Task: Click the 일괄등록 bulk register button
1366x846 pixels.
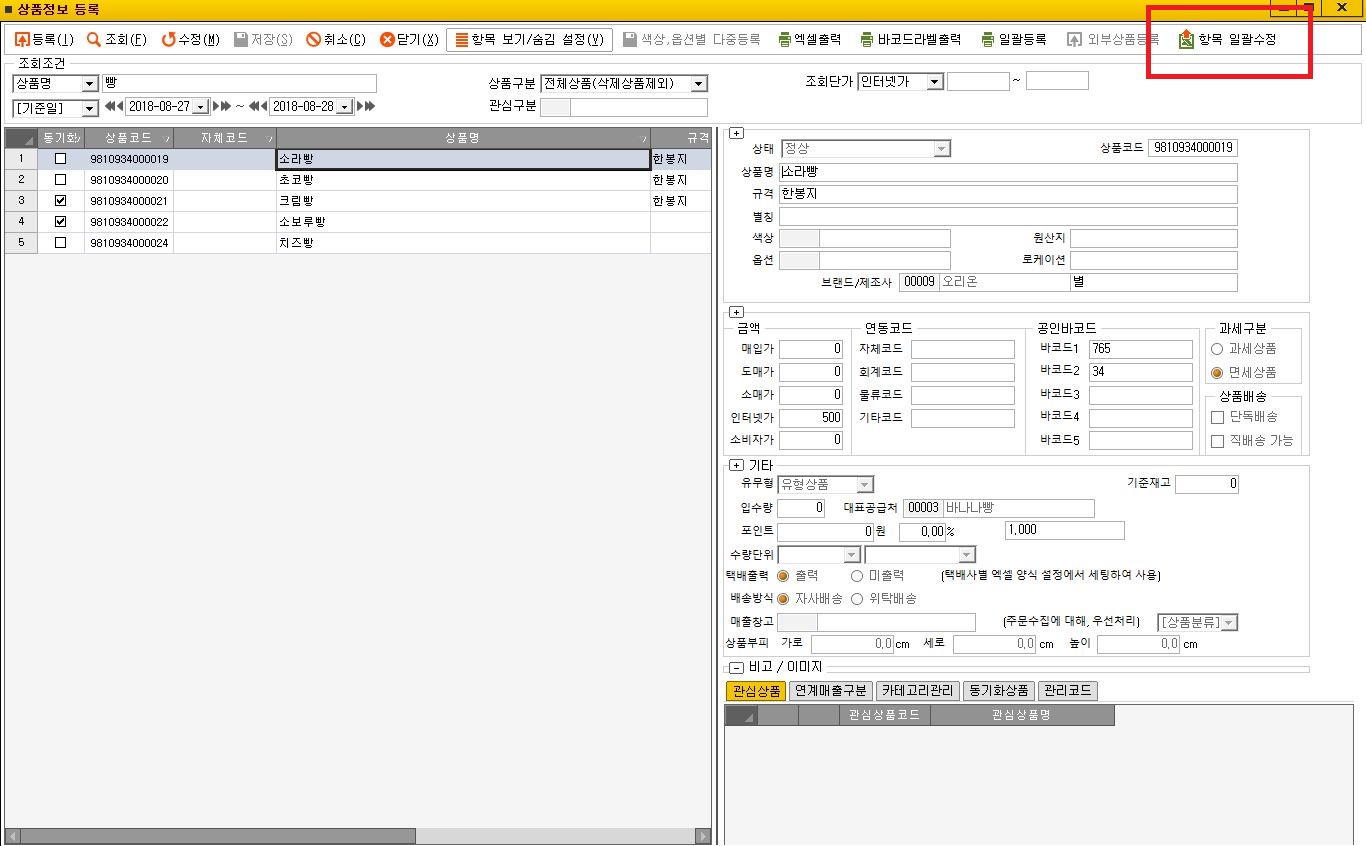Action: pyautogui.click(x=1013, y=40)
